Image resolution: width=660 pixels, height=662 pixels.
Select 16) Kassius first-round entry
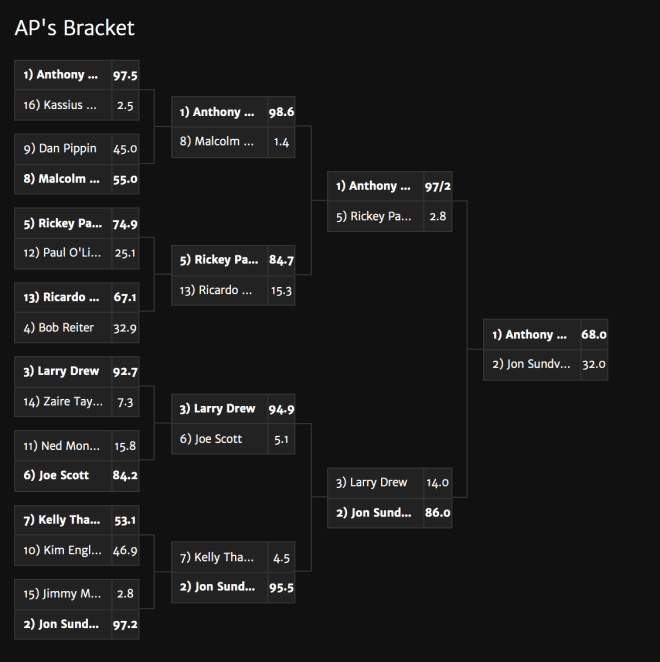click(77, 105)
